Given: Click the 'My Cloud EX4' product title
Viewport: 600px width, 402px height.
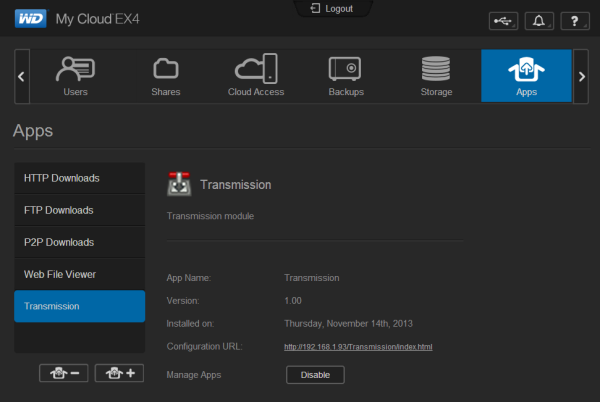Looking at the screenshot, I should coord(98,19).
